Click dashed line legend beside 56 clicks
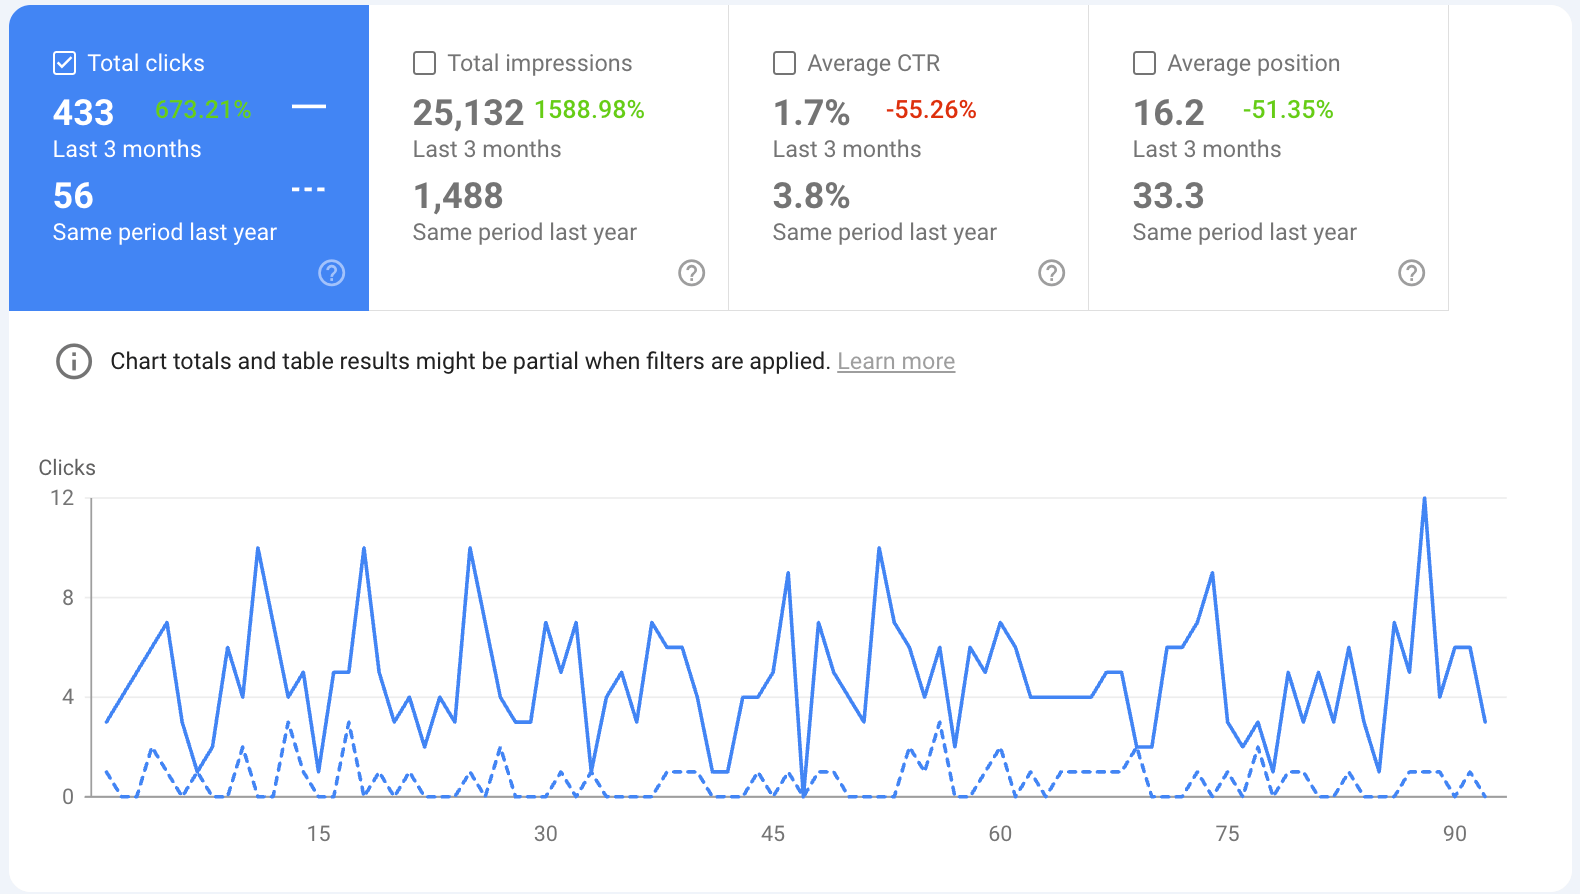Image resolution: width=1580 pixels, height=894 pixels. (x=308, y=190)
